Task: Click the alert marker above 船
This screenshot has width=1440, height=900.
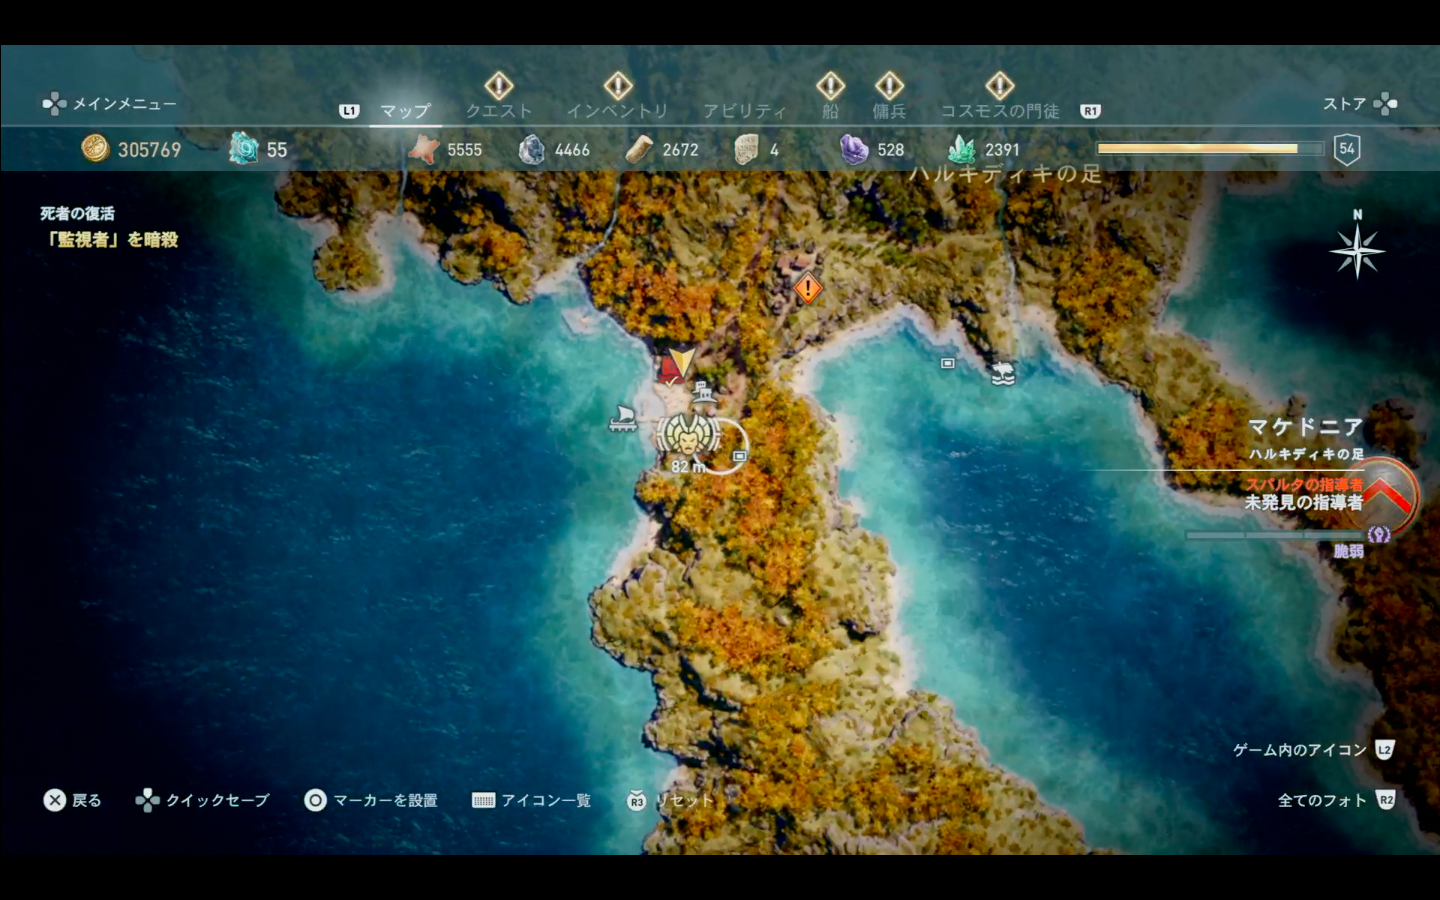Action: [830, 86]
